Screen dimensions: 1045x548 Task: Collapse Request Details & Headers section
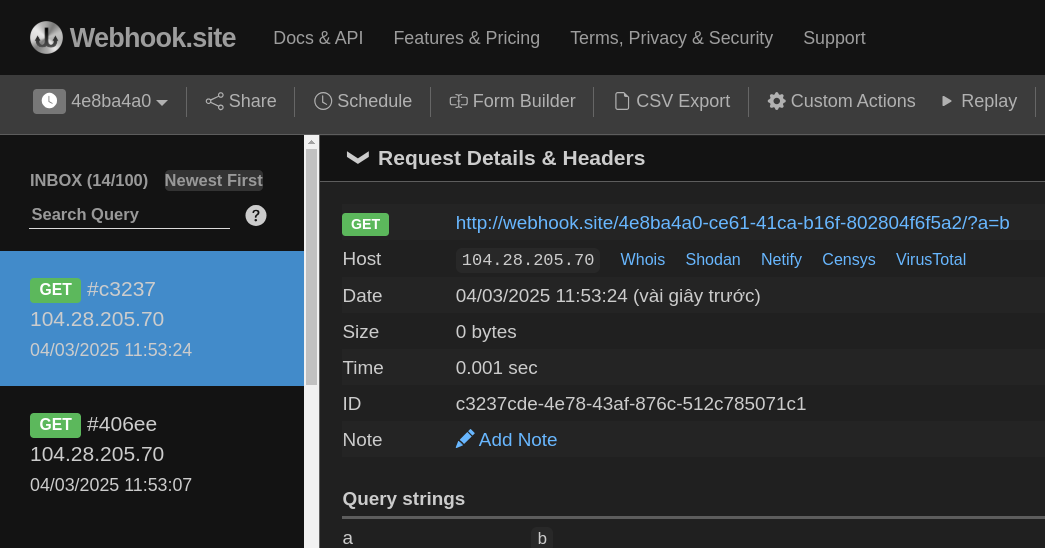(x=357, y=158)
